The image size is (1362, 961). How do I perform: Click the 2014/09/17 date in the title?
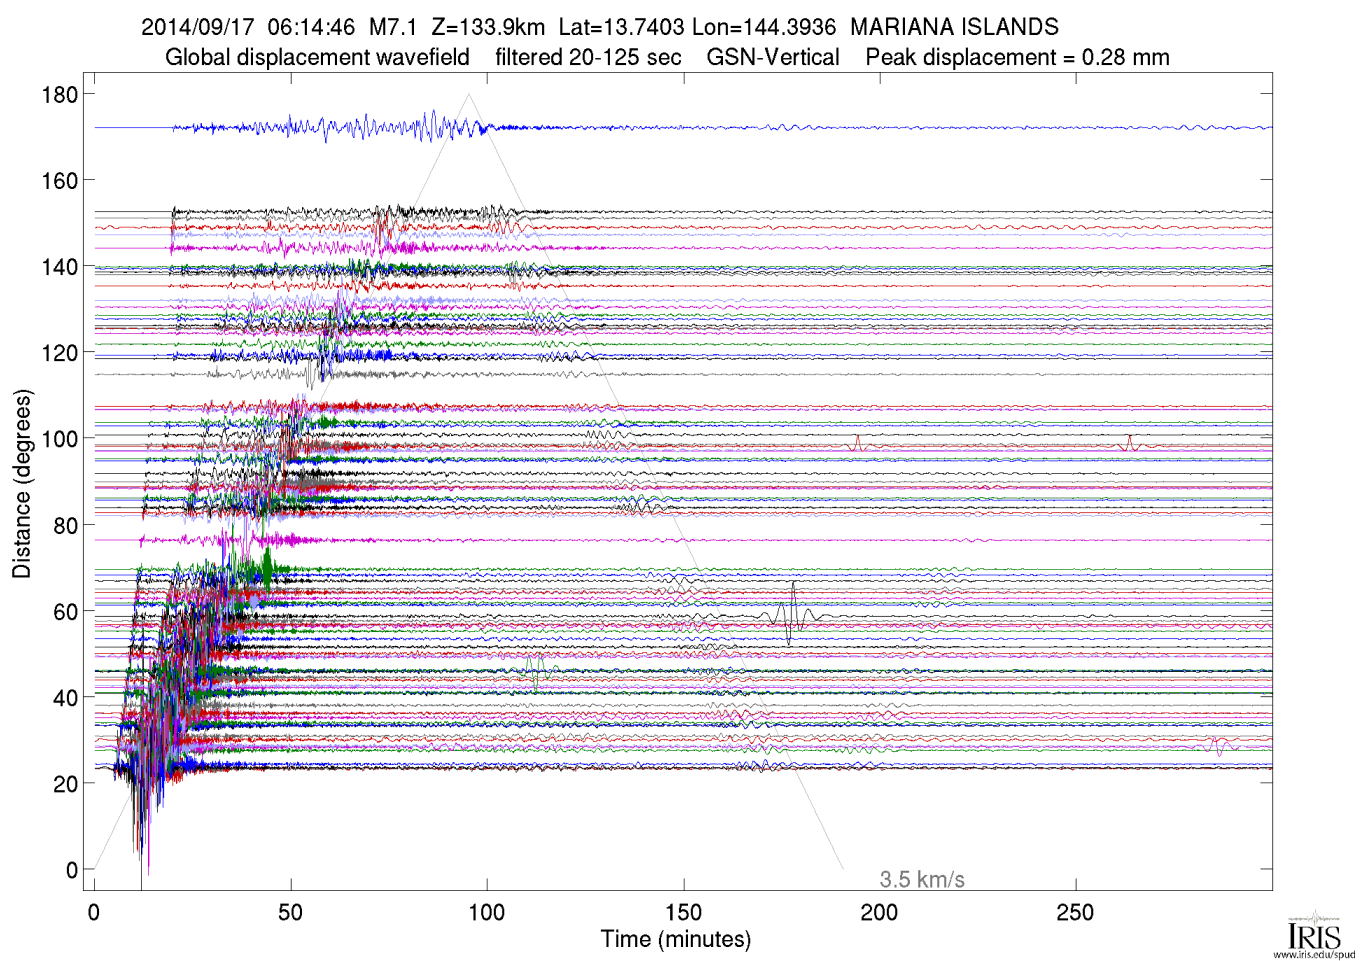[198, 28]
